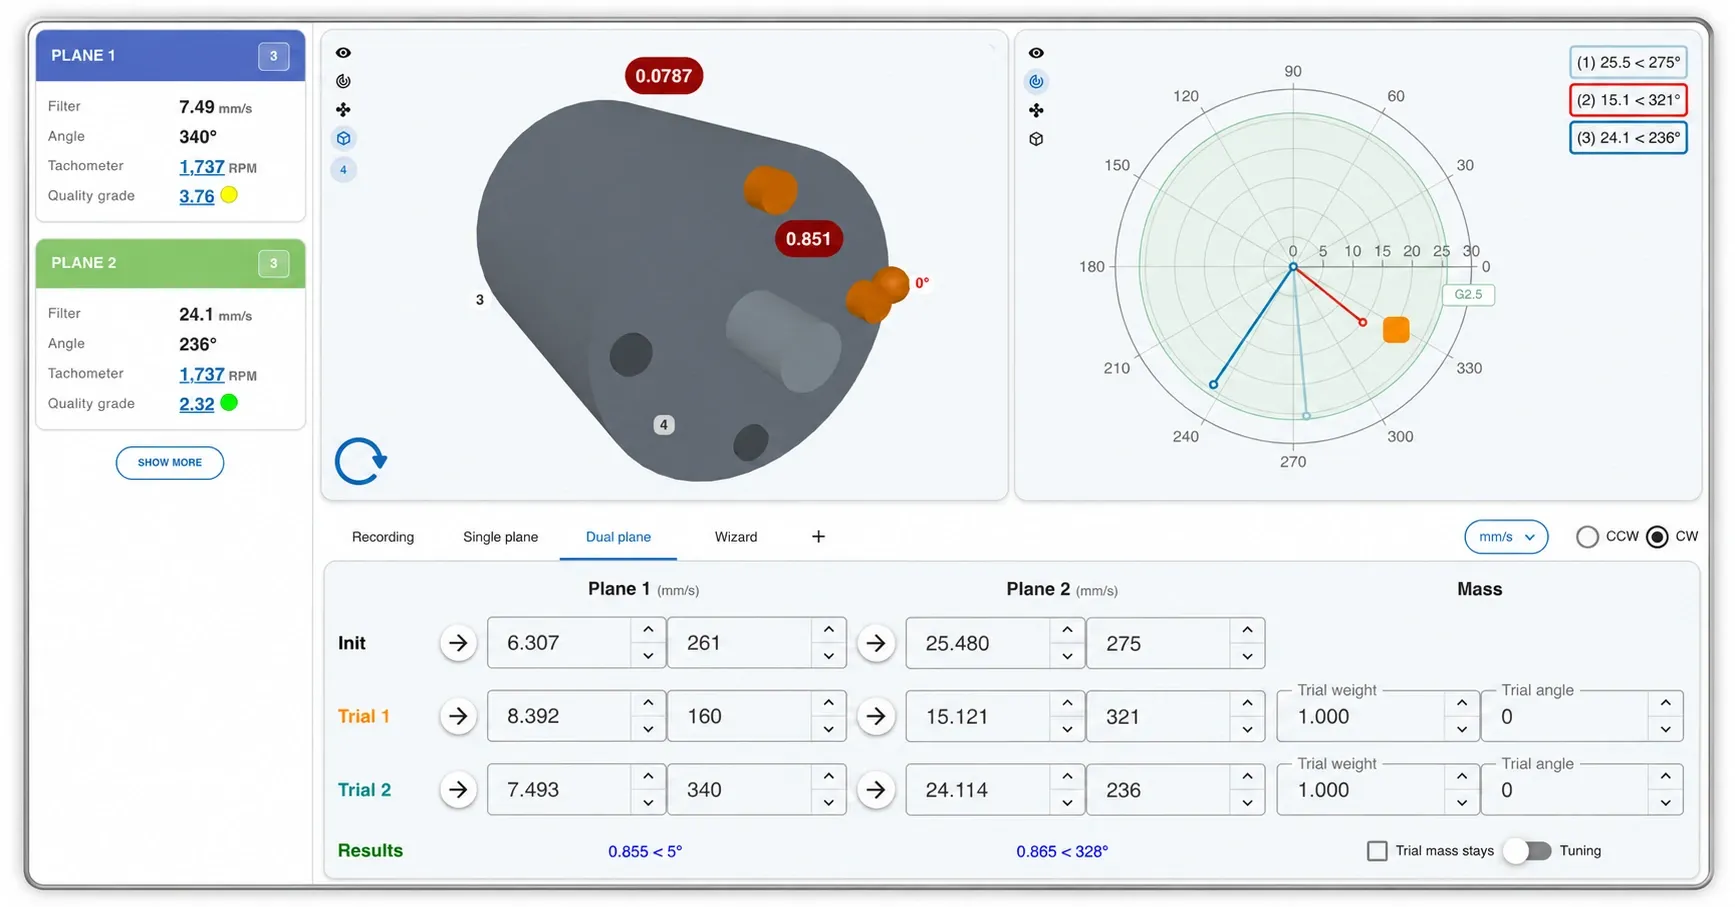Screen dimensions: 1735x907
Task: Open the Recording tab
Action: [x=383, y=537]
